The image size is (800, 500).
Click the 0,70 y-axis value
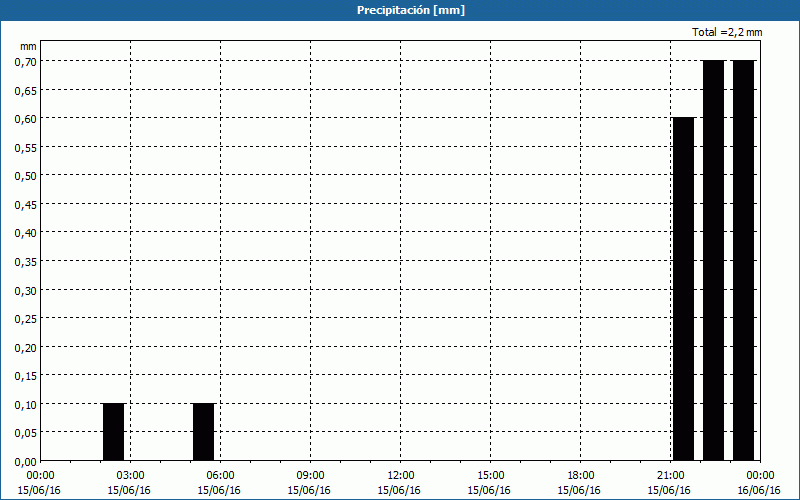coord(26,61)
